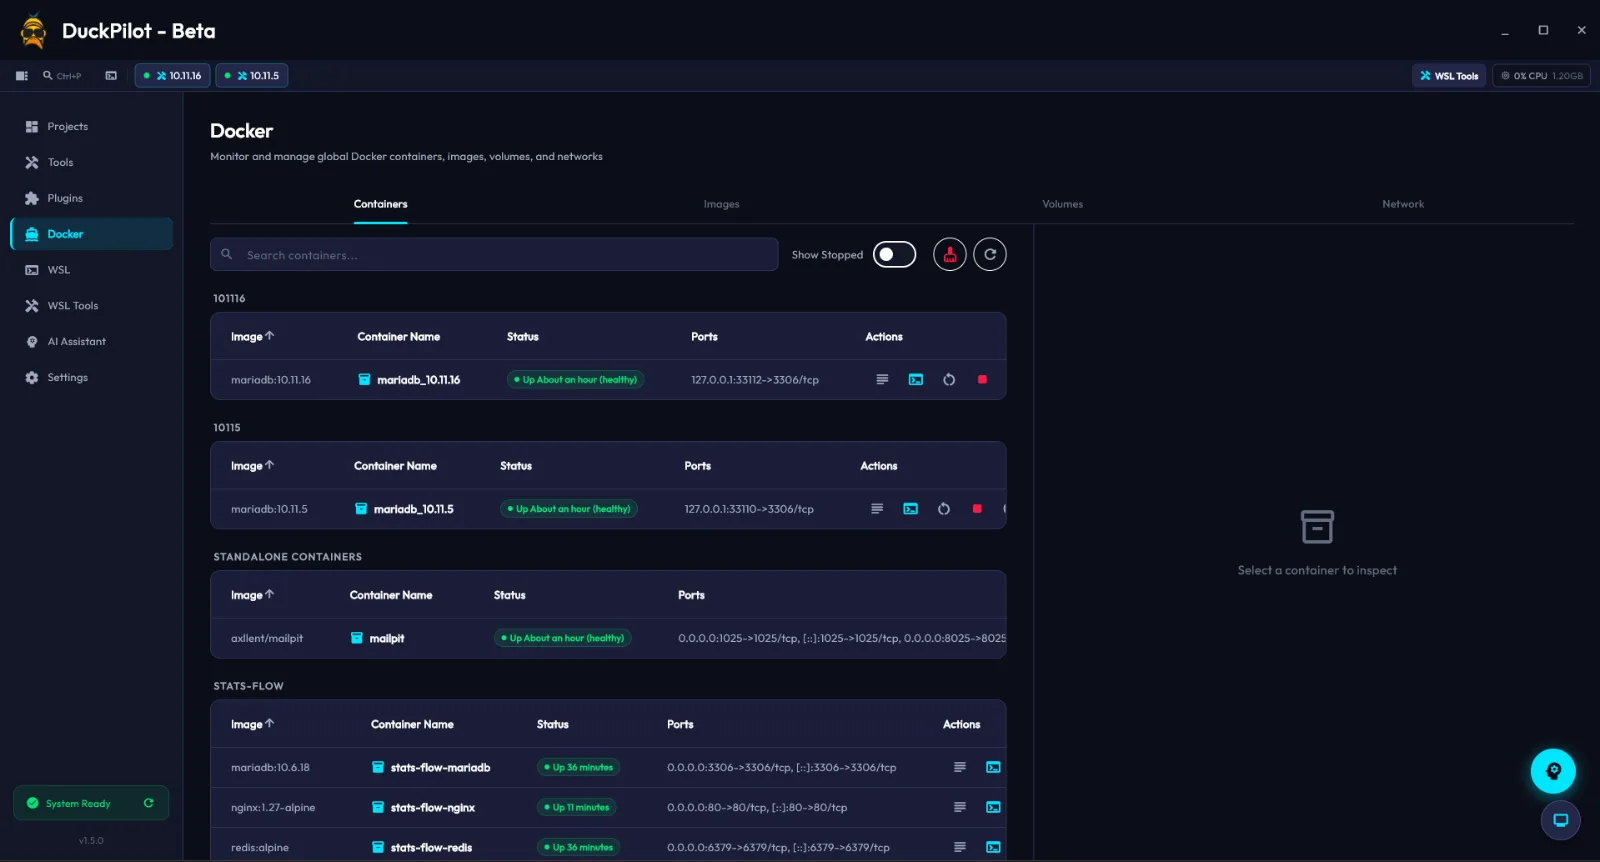Open terminal for stats-flow-nginx container

pyautogui.click(x=993, y=808)
